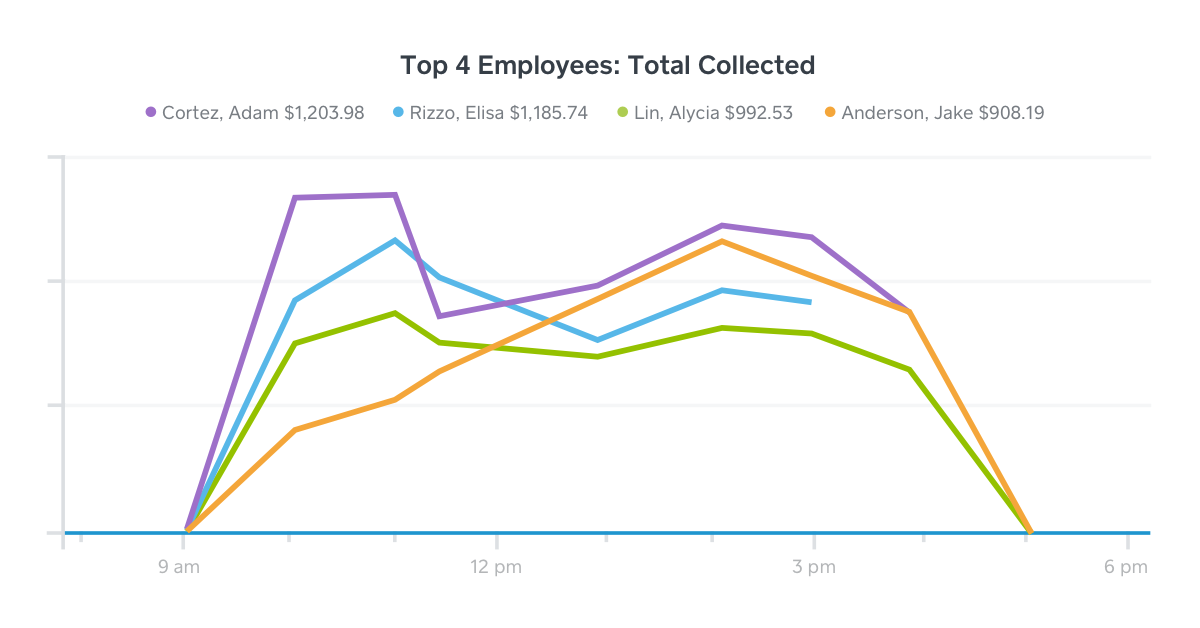The image size is (1200, 628).
Task: Click the green line's peak near 11 am
Action: tap(395, 313)
